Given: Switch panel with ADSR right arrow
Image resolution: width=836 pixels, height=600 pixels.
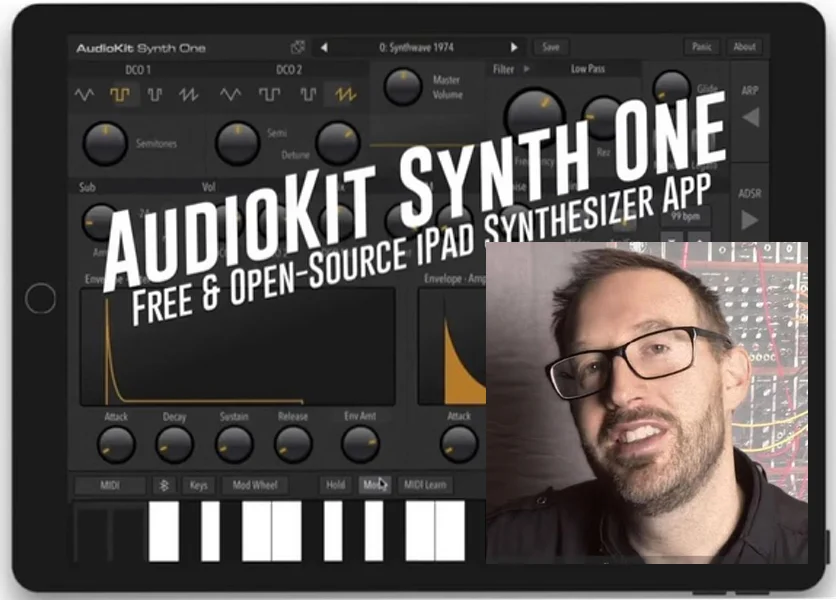Looking at the screenshot, I should 750,220.
